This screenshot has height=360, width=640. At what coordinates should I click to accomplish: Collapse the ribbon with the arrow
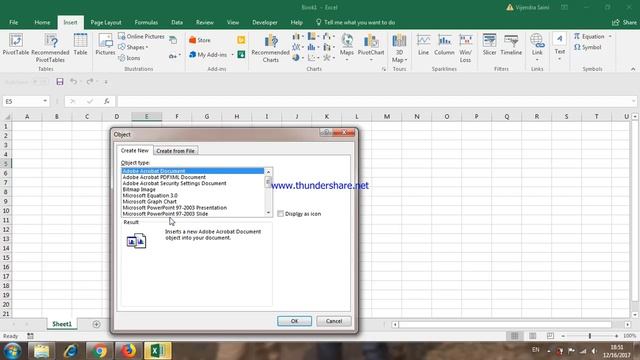(633, 69)
